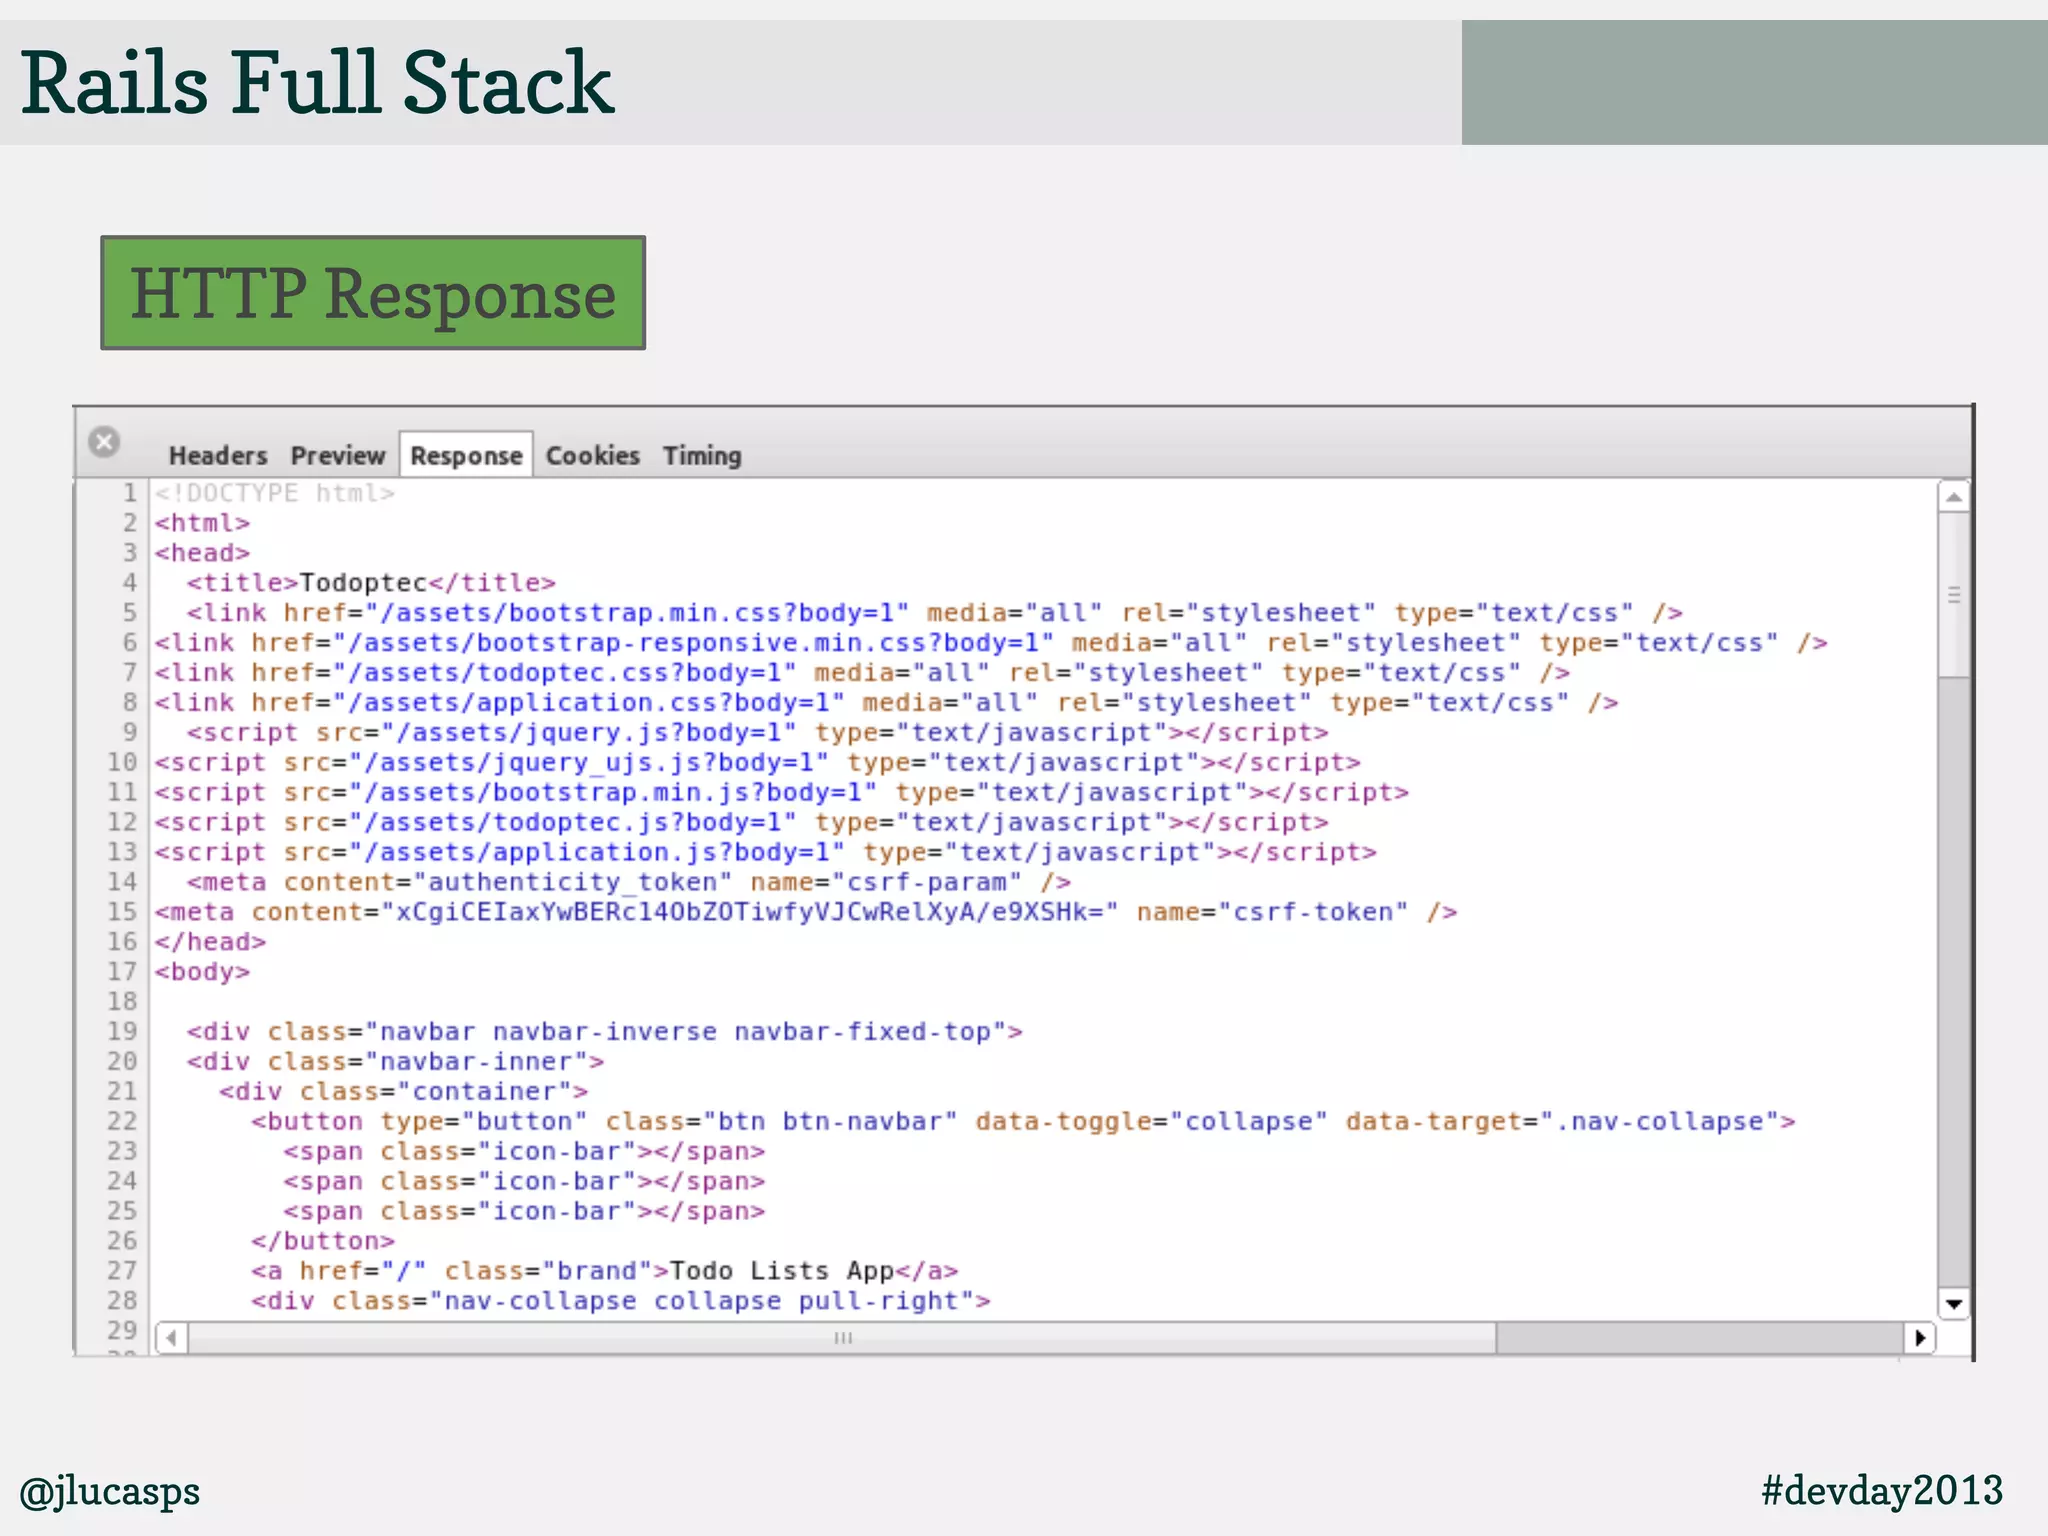2048x1536 pixels.
Task: Click the horizontal scrollbar left arrow
Action: click(x=172, y=1338)
